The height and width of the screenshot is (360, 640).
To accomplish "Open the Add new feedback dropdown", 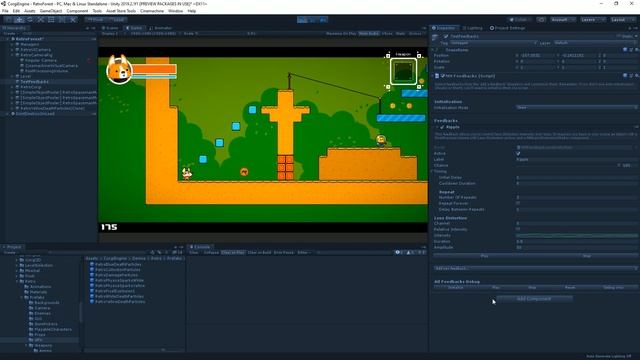I will tap(536, 269).
